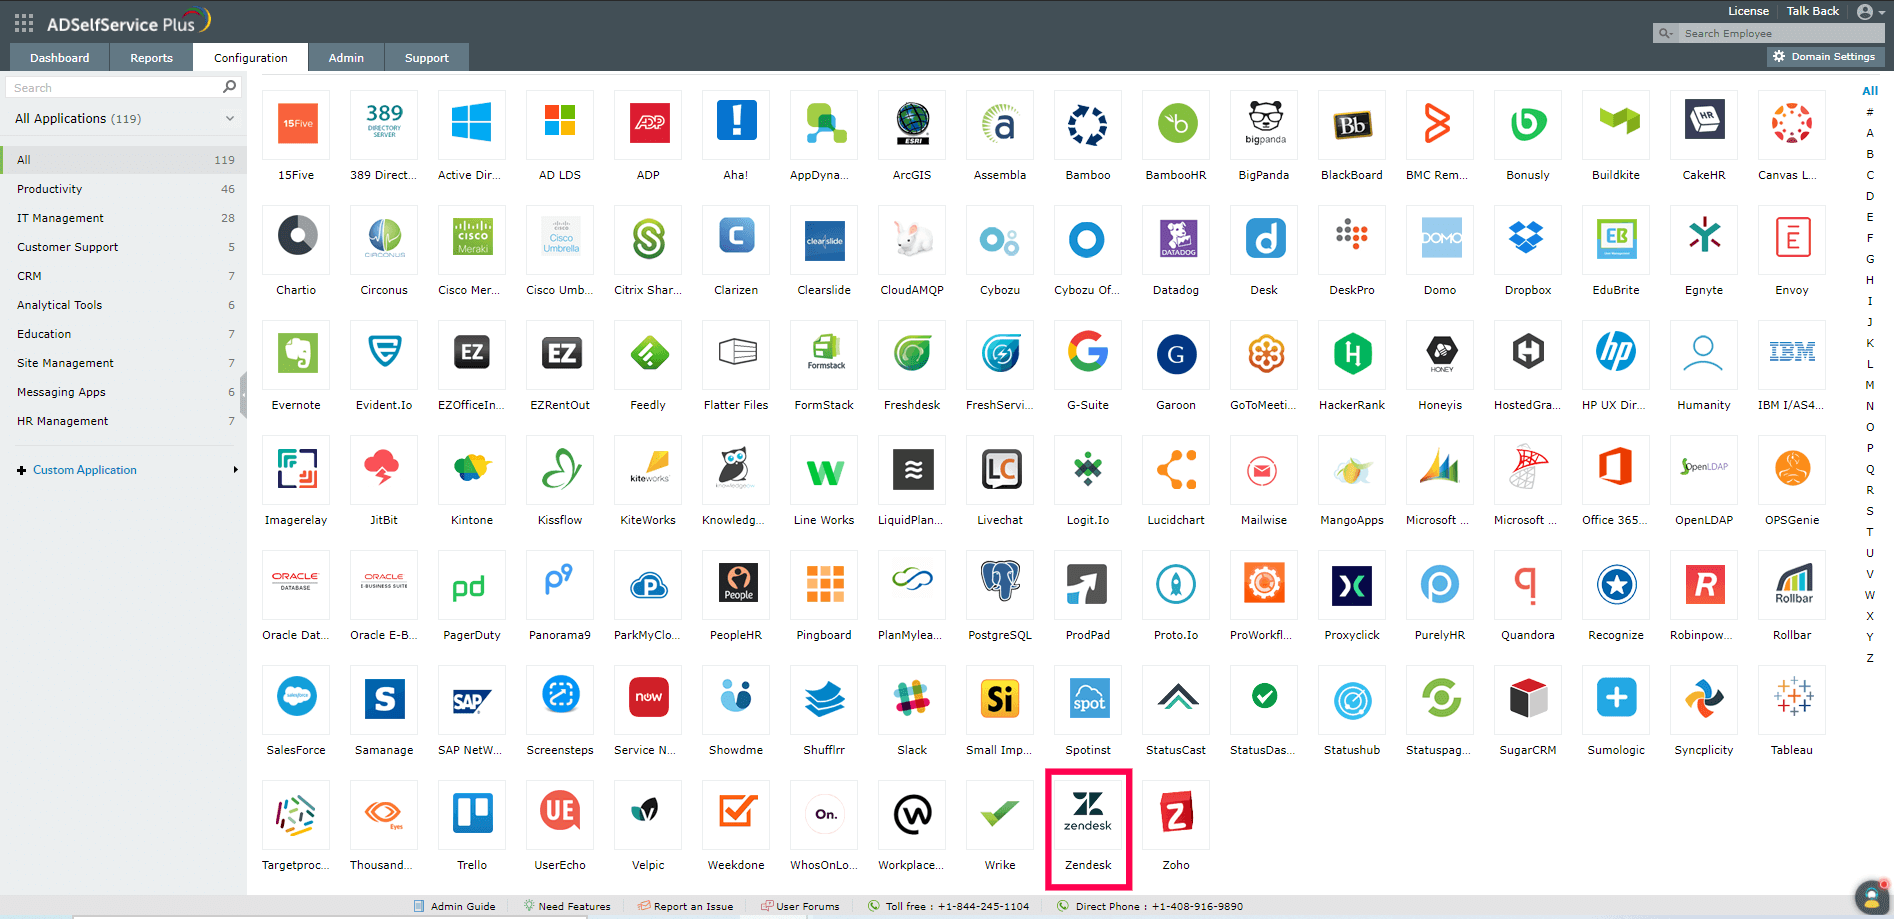This screenshot has height=919, width=1894.
Task: Click the sidebar application Search field
Action: pos(115,88)
